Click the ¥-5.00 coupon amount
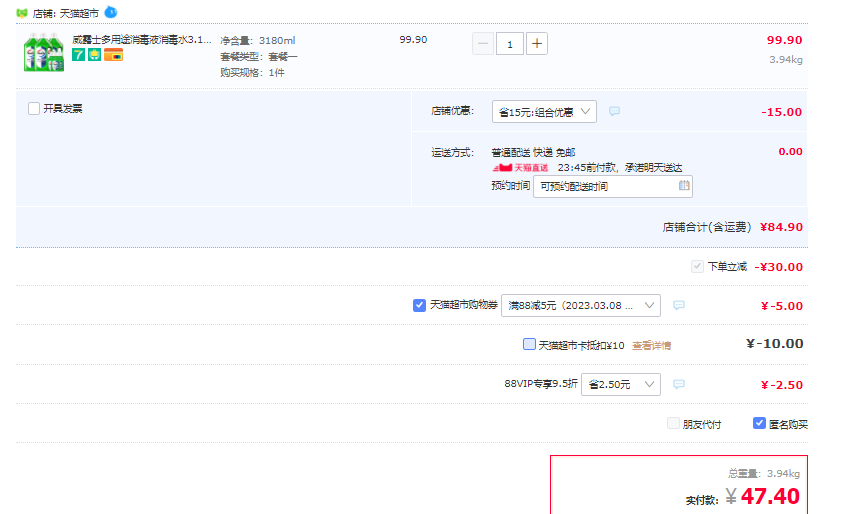Viewport: 845px width, 514px height. [x=781, y=306]
